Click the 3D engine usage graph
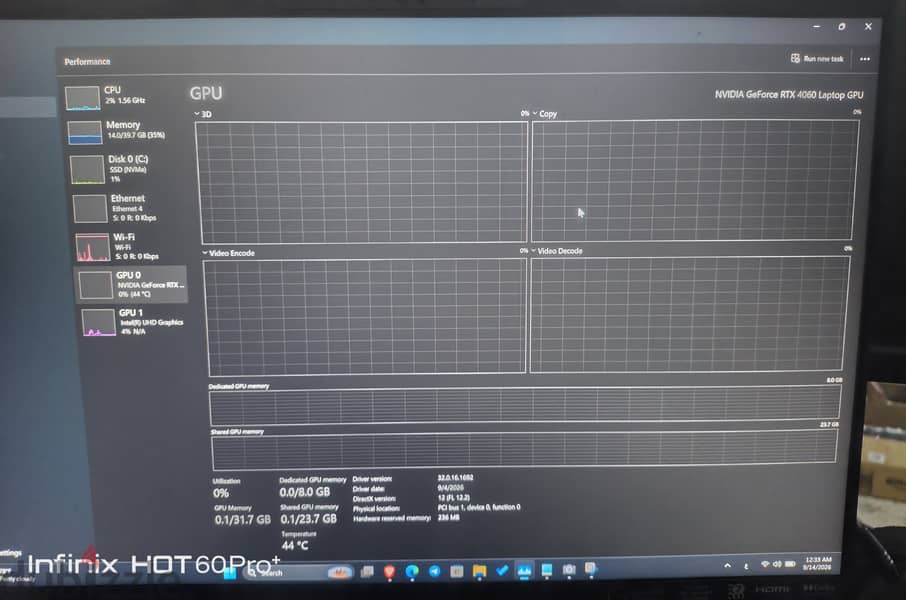Image resolution: width=906 pixels, height=600 pixels. (362, 182)
